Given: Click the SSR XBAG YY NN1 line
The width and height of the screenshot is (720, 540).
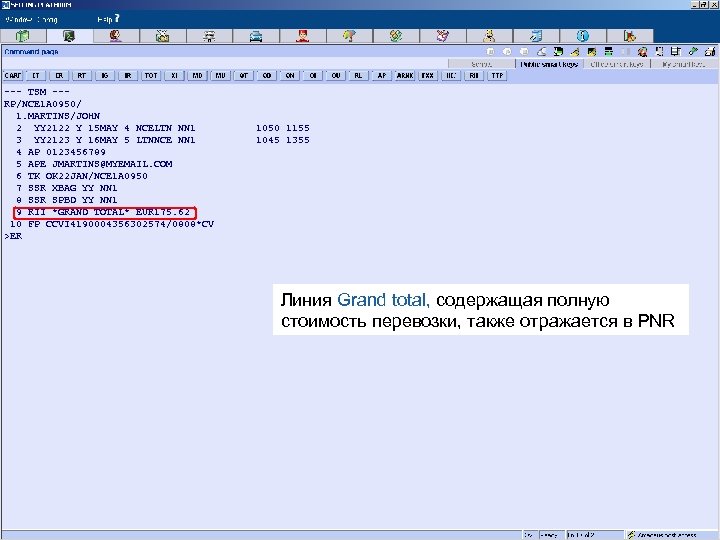Looking at the screenshot, I should [x=67, y=188].
